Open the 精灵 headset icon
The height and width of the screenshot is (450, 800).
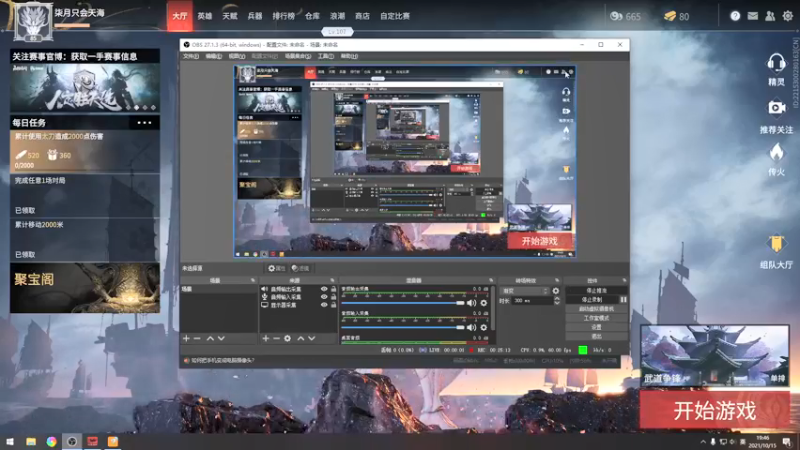[x=776, y=64]
